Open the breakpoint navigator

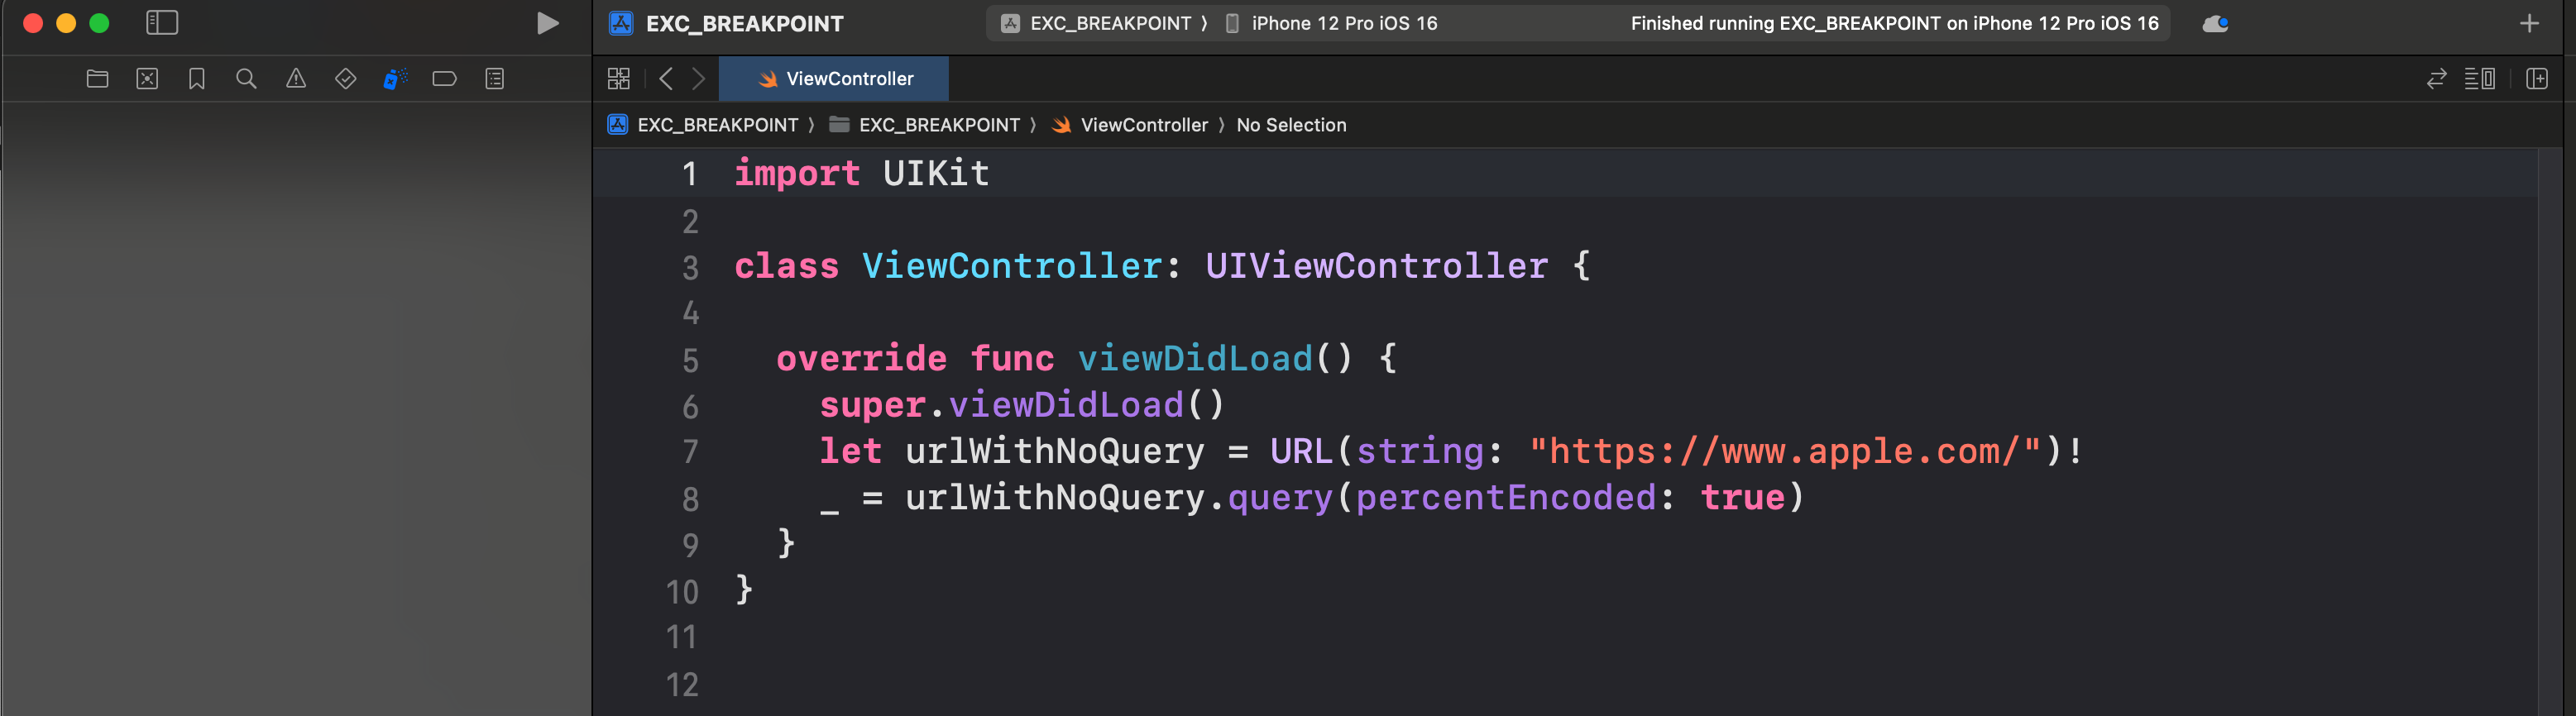445,79
